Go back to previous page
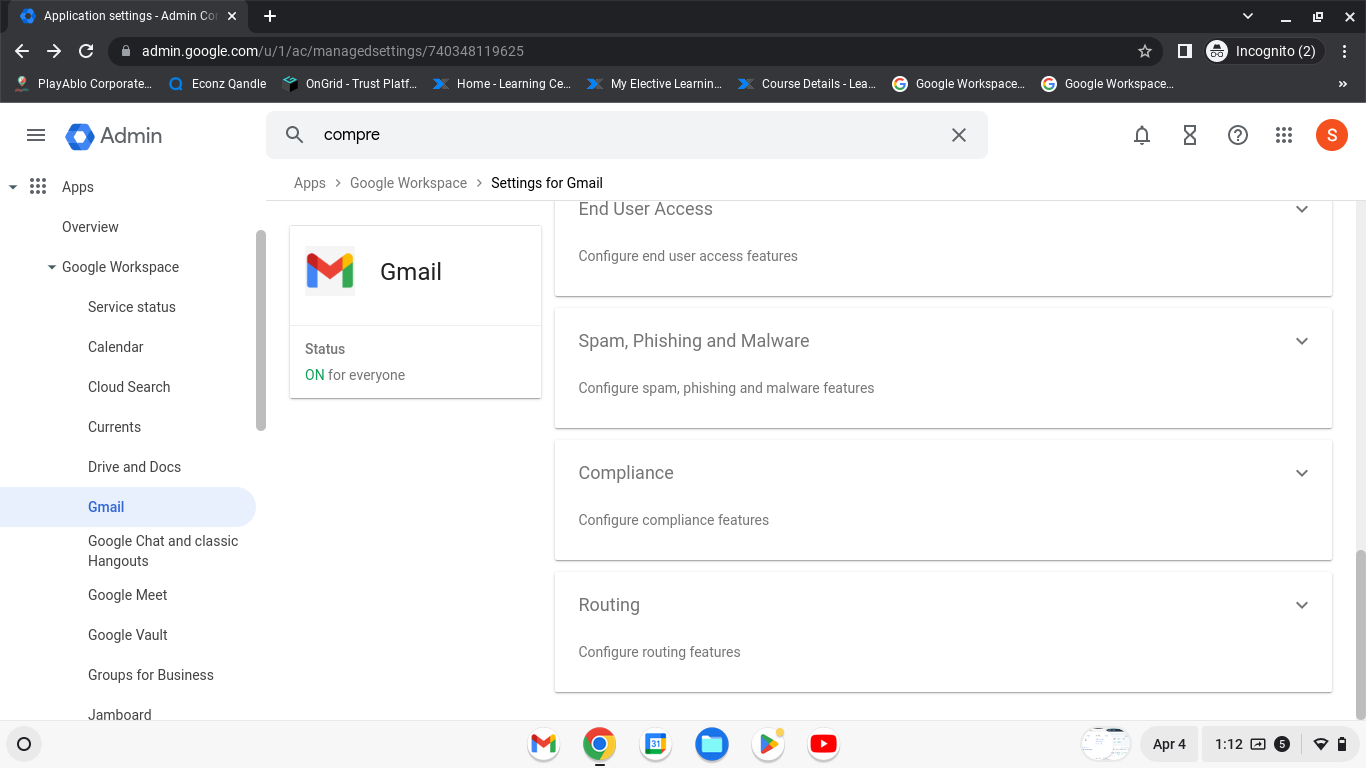This screenshot has height=768, width=1366. pos(22,51)
